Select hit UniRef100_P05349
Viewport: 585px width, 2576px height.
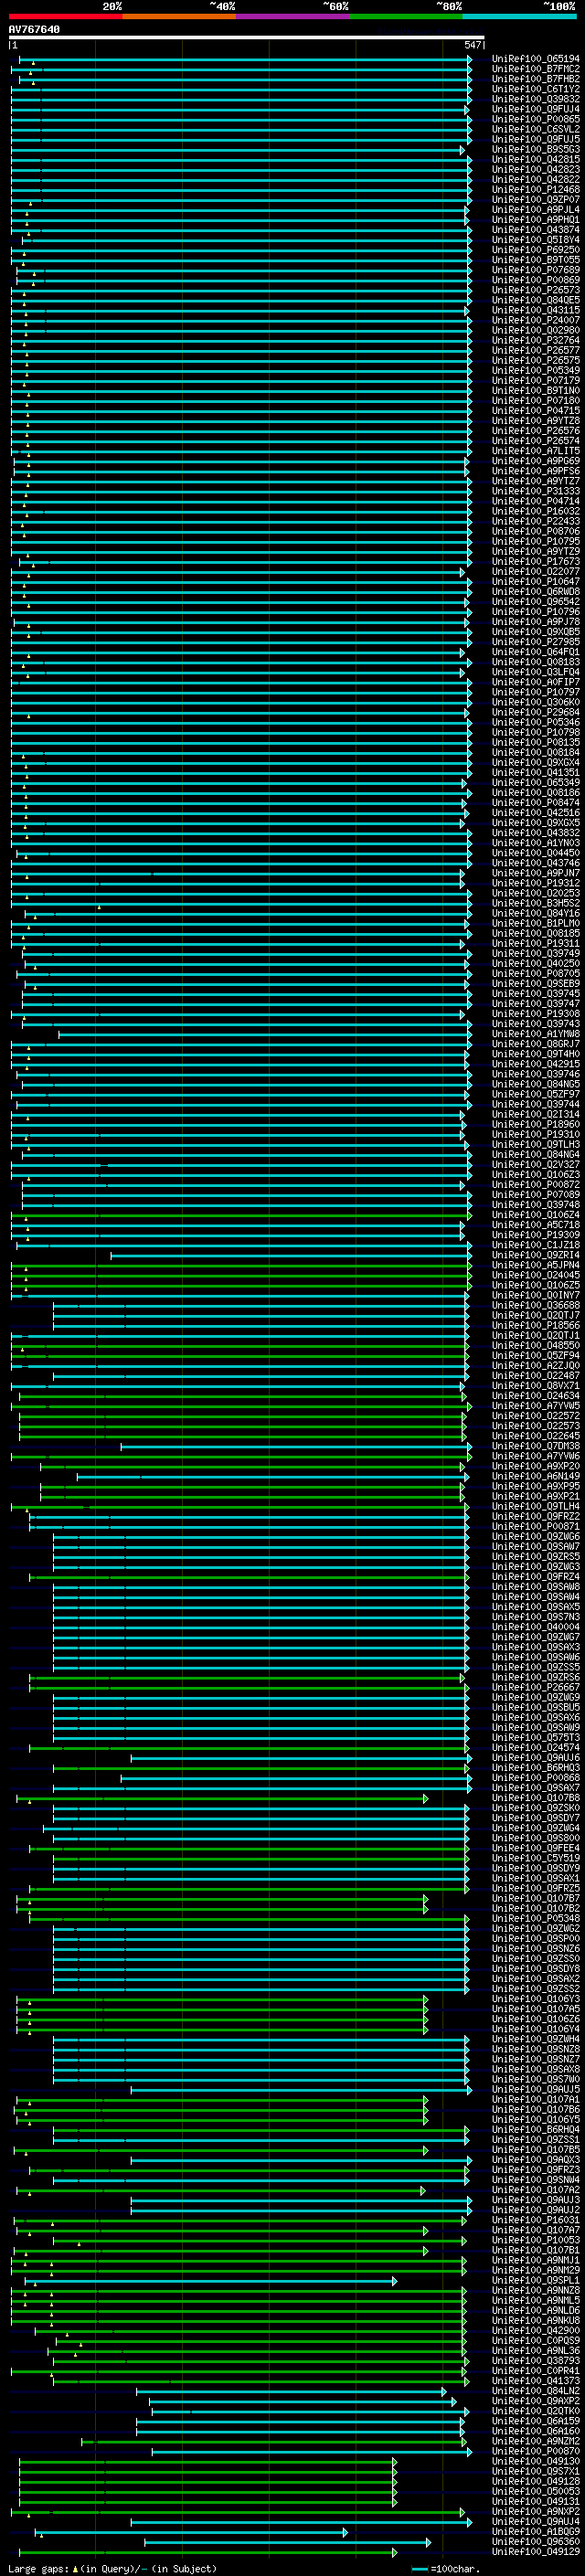pos(536,371)
